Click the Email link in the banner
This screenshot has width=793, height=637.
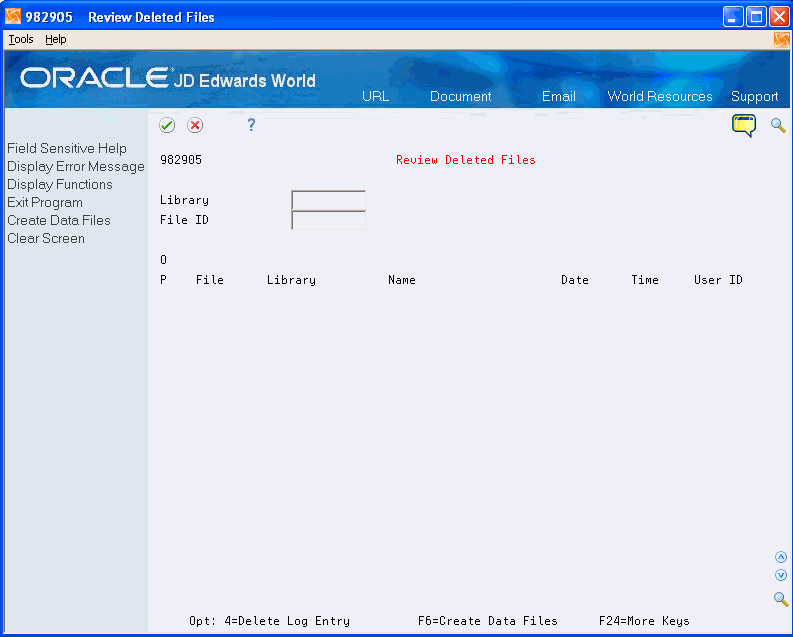(558, 96)
